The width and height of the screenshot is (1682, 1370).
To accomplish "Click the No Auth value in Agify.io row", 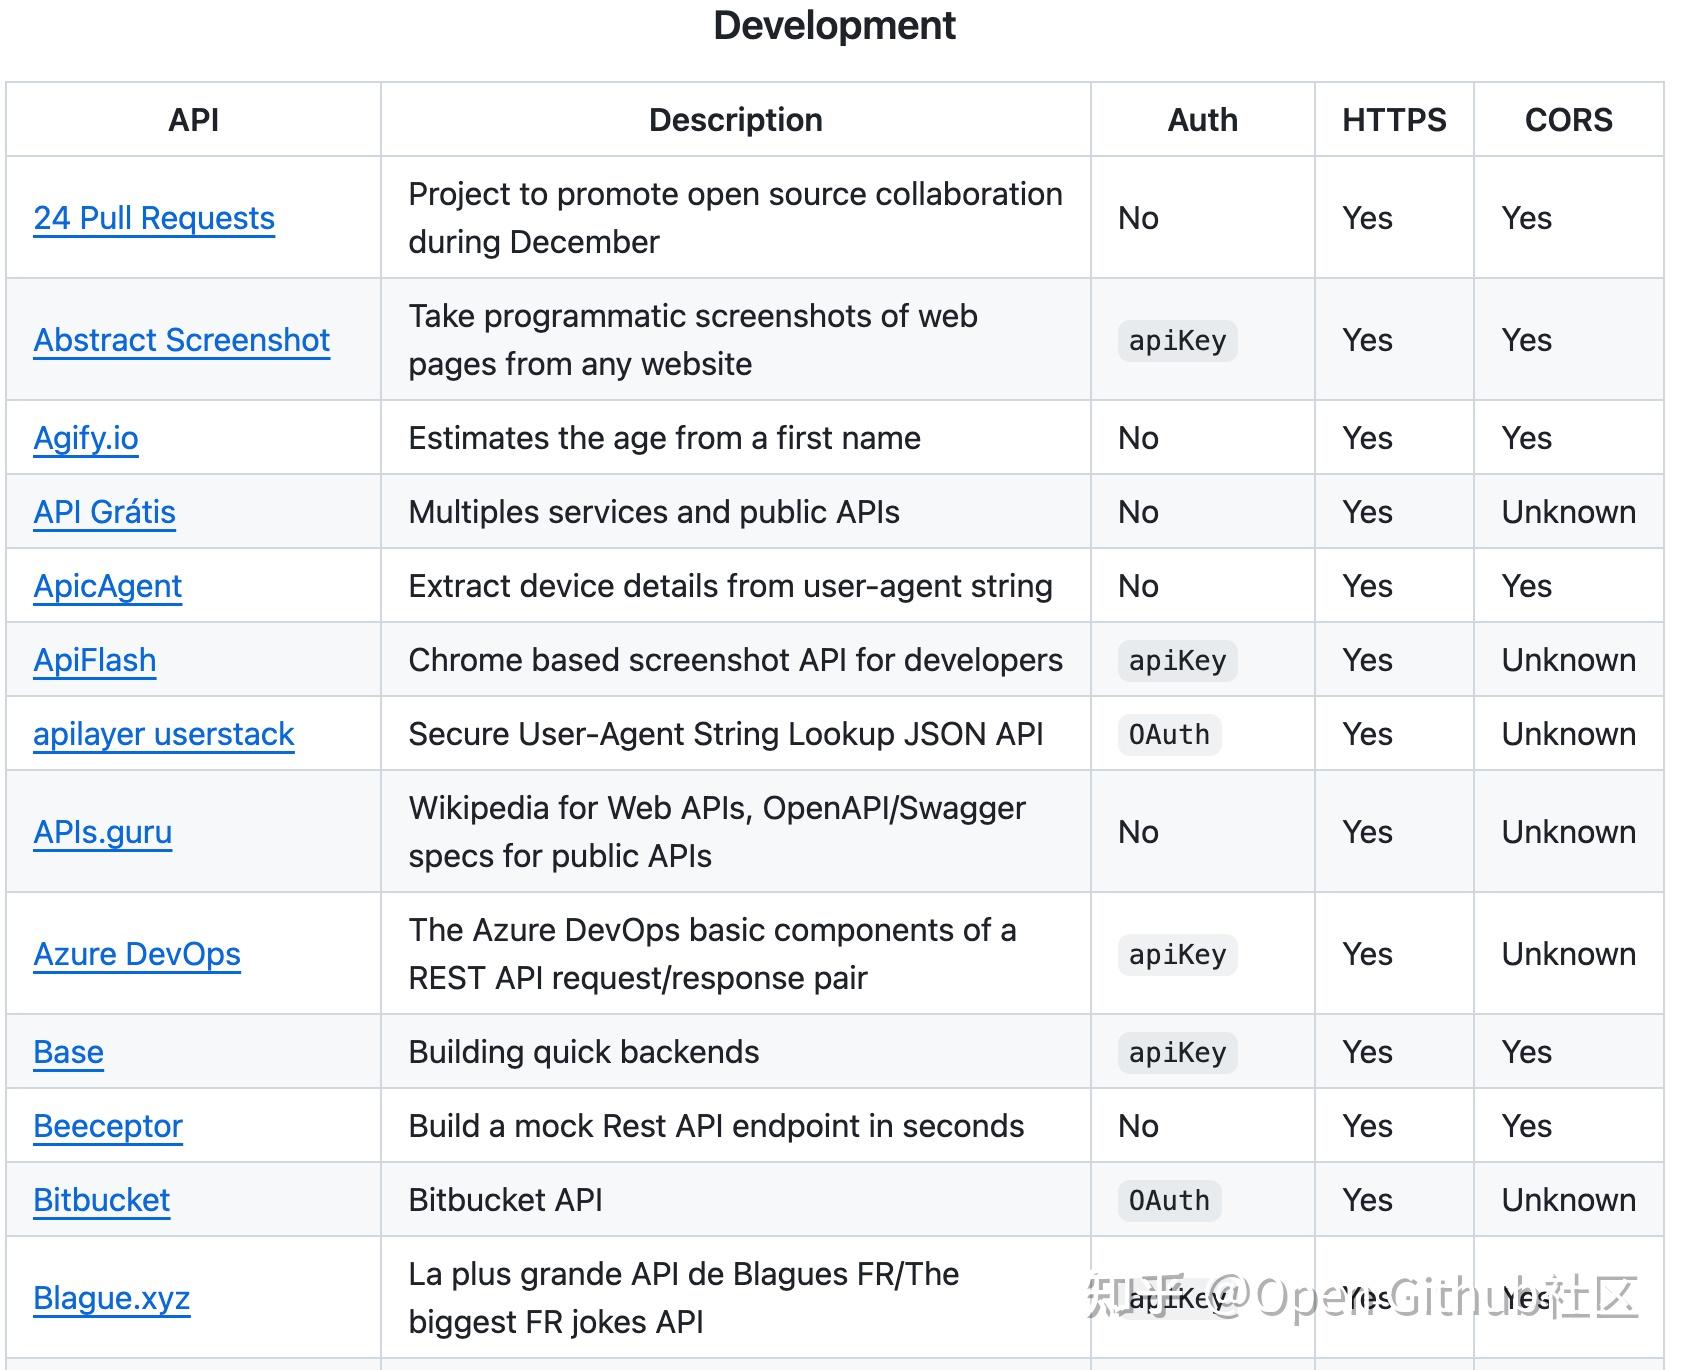I will click(x=1138, y=438).
